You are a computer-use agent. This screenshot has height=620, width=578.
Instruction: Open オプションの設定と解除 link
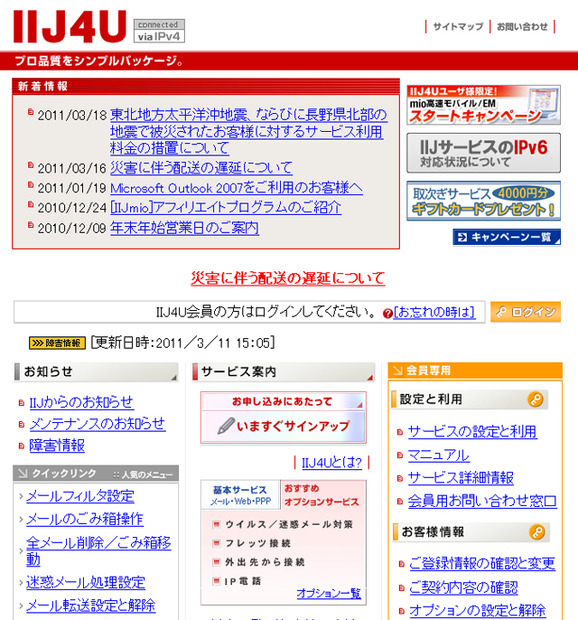click(x=478, y=611)
